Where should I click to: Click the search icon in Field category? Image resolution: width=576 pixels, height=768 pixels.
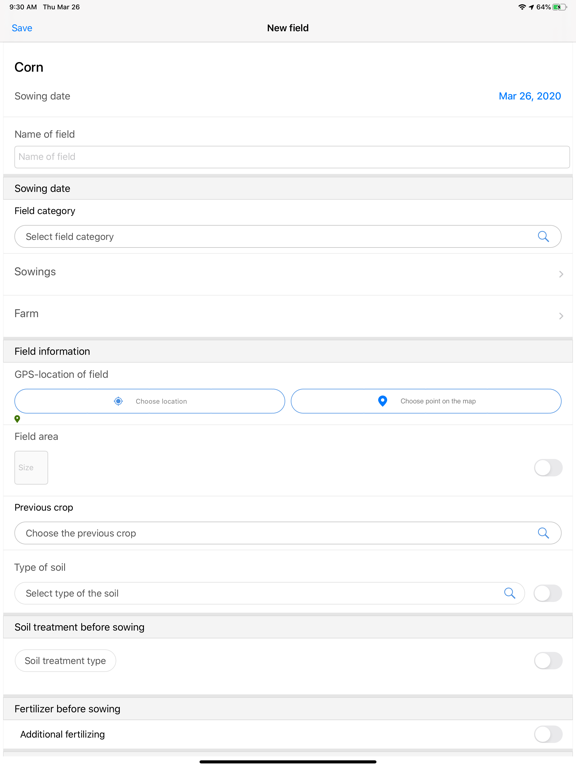[x=543, y=237]
